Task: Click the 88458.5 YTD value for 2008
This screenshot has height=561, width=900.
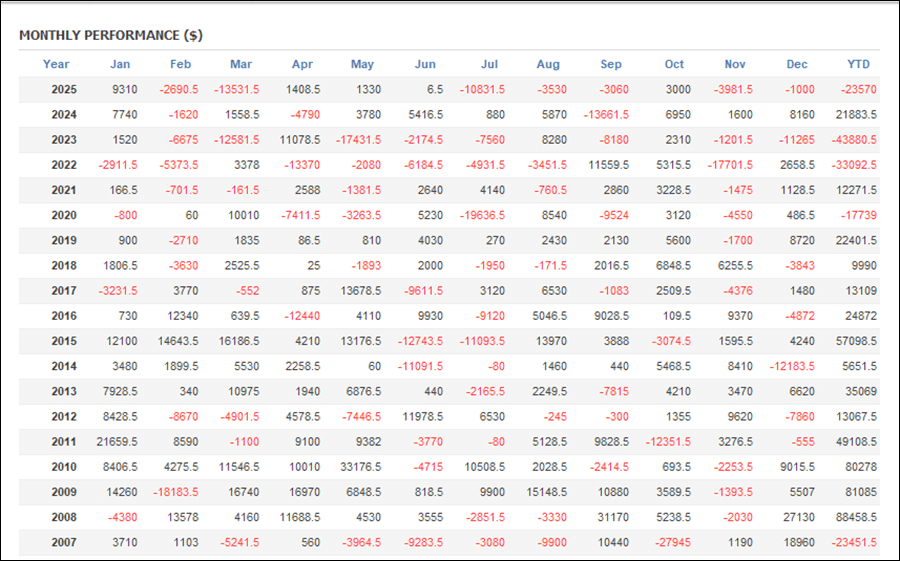Action: point(854,517)
